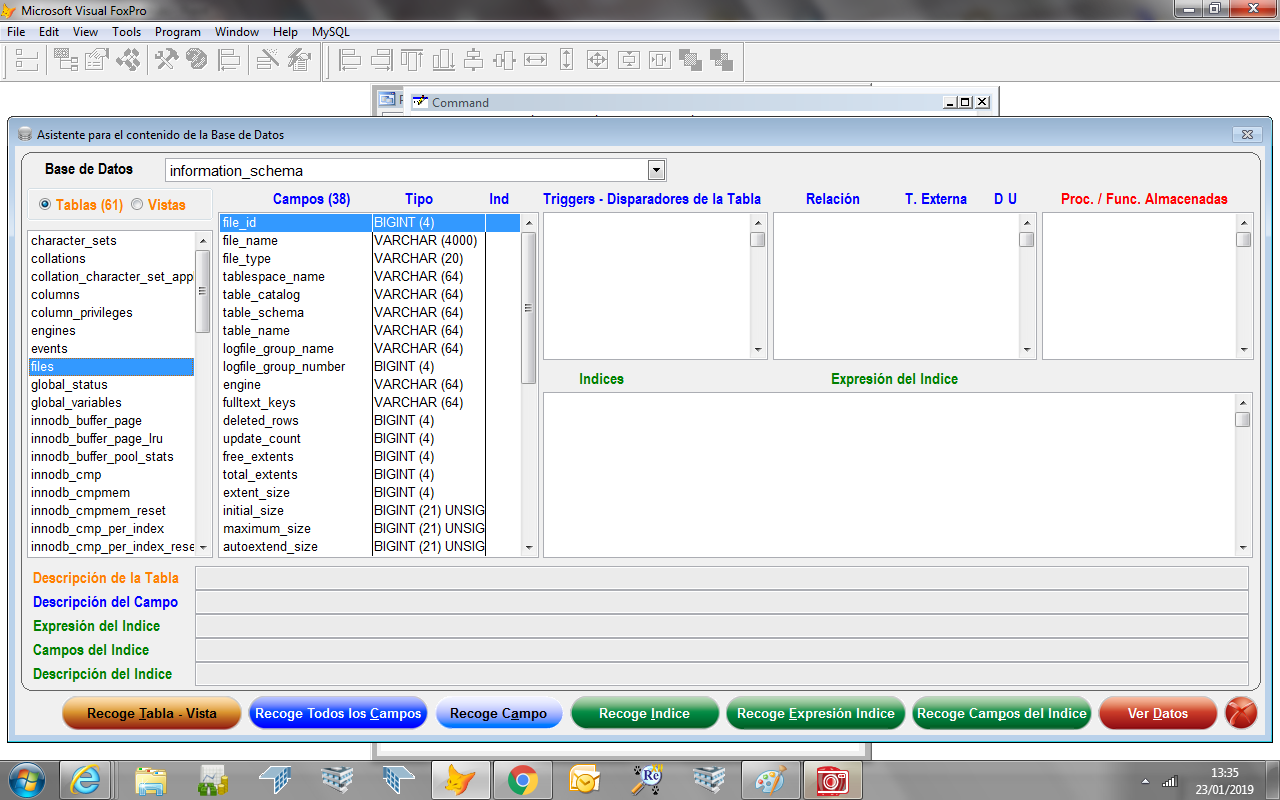
Task: Open the Tools menu
Action: [127, 32]
